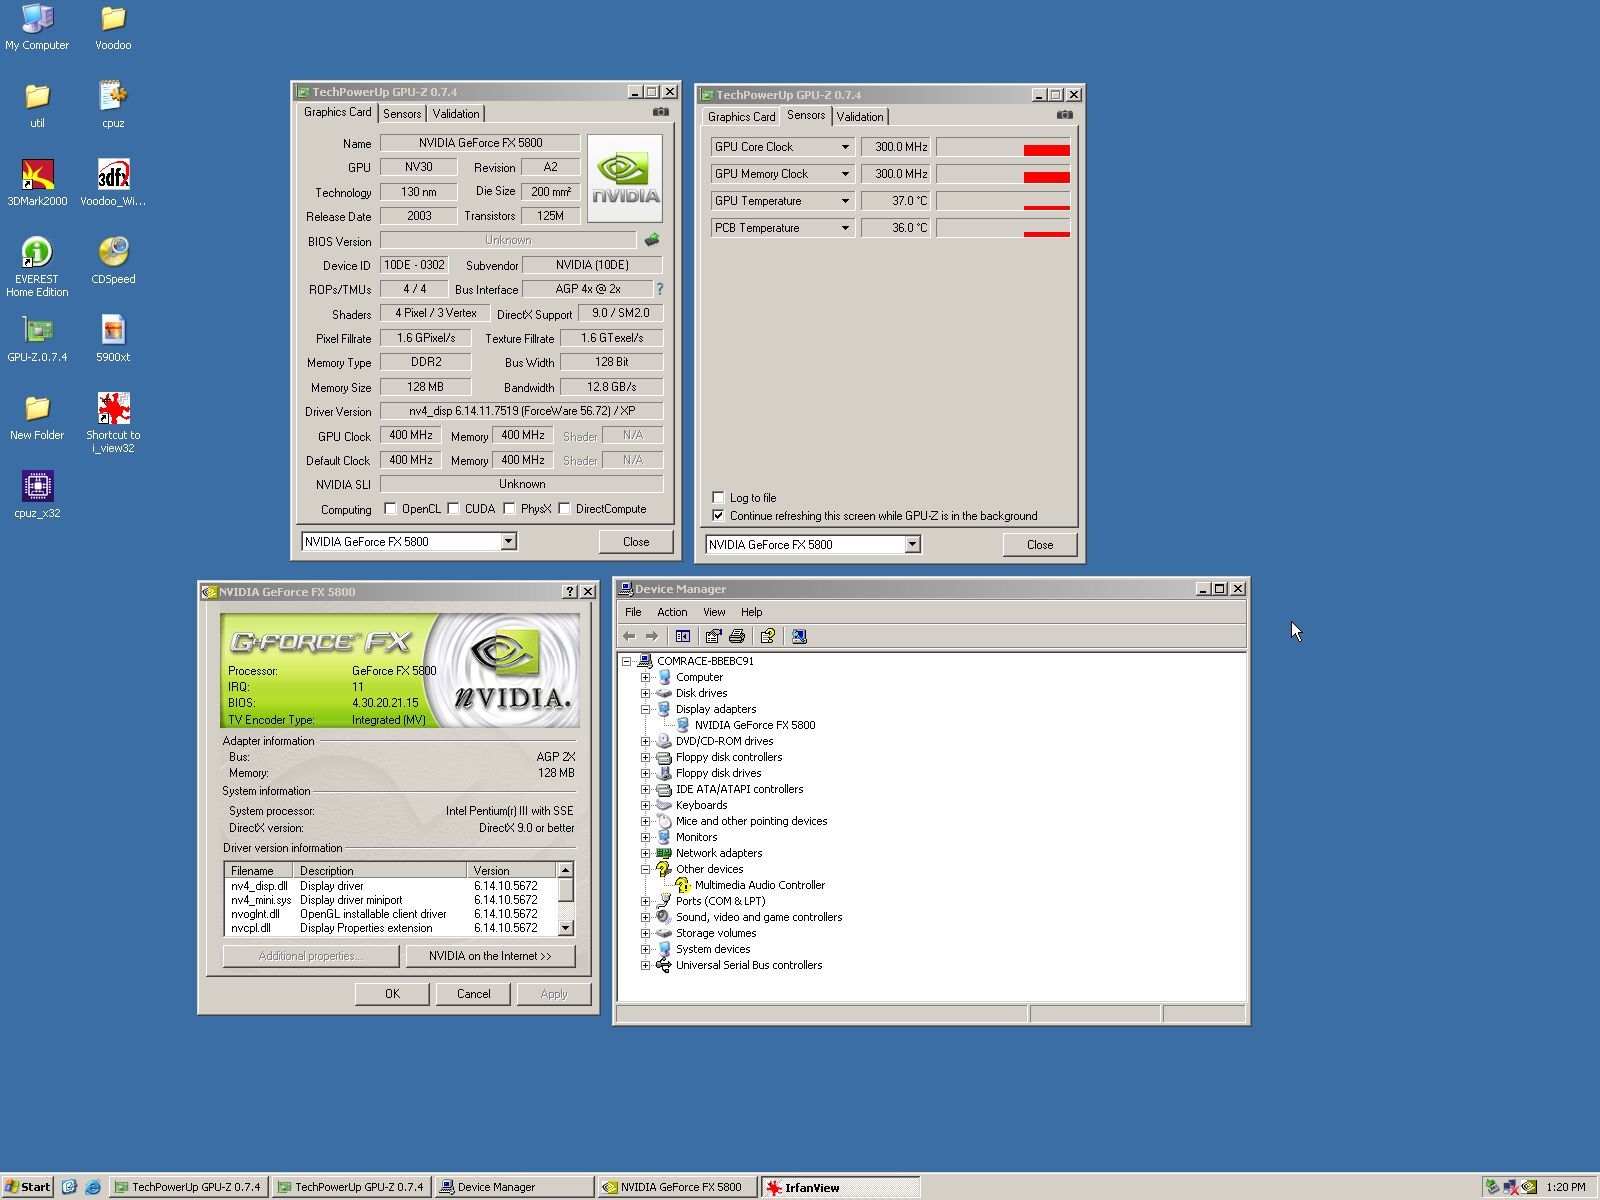Open GPU selector dropdown in Sensors window

click(x=912, y=544)
